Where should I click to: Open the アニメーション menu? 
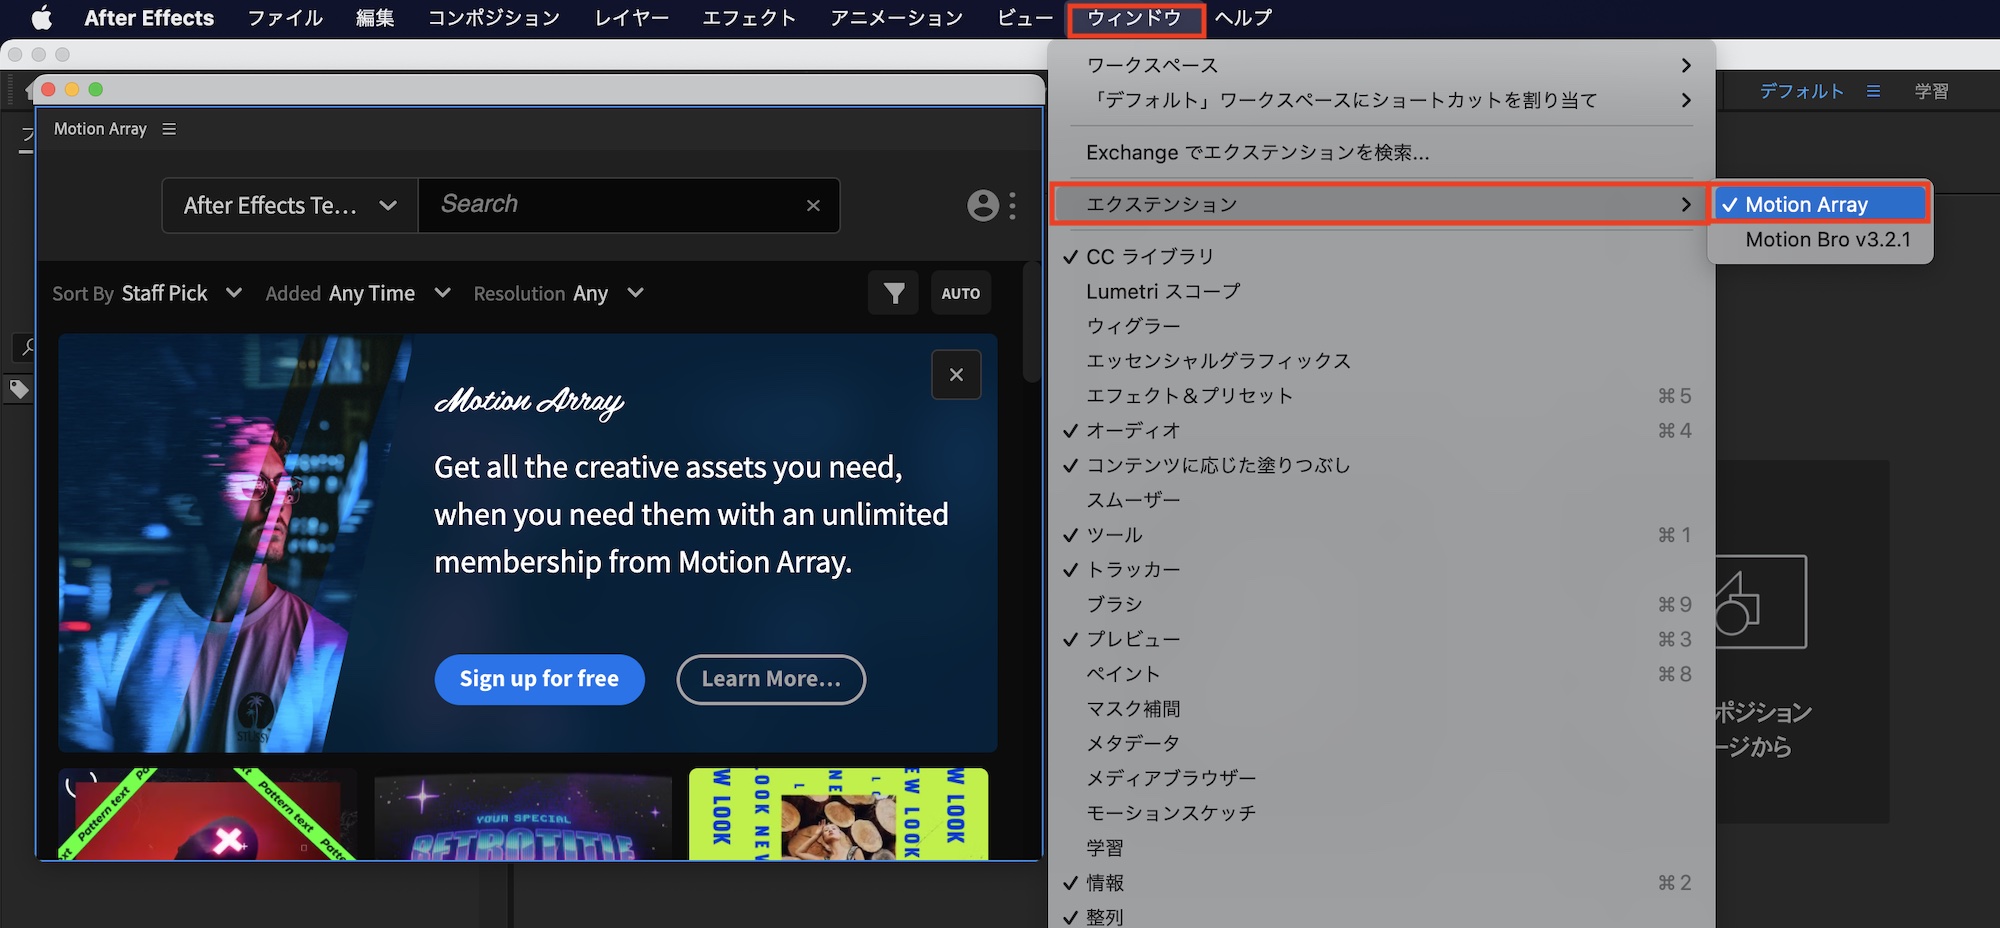coord(896,18)
